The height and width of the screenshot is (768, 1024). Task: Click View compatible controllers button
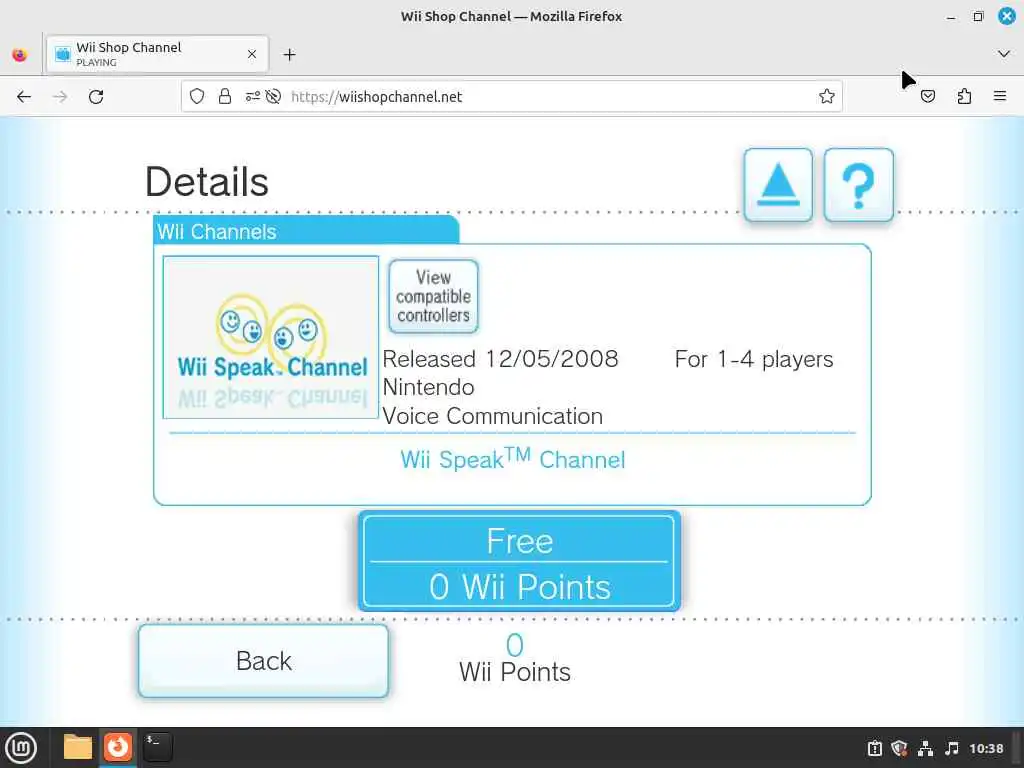(x=434, y=296)
